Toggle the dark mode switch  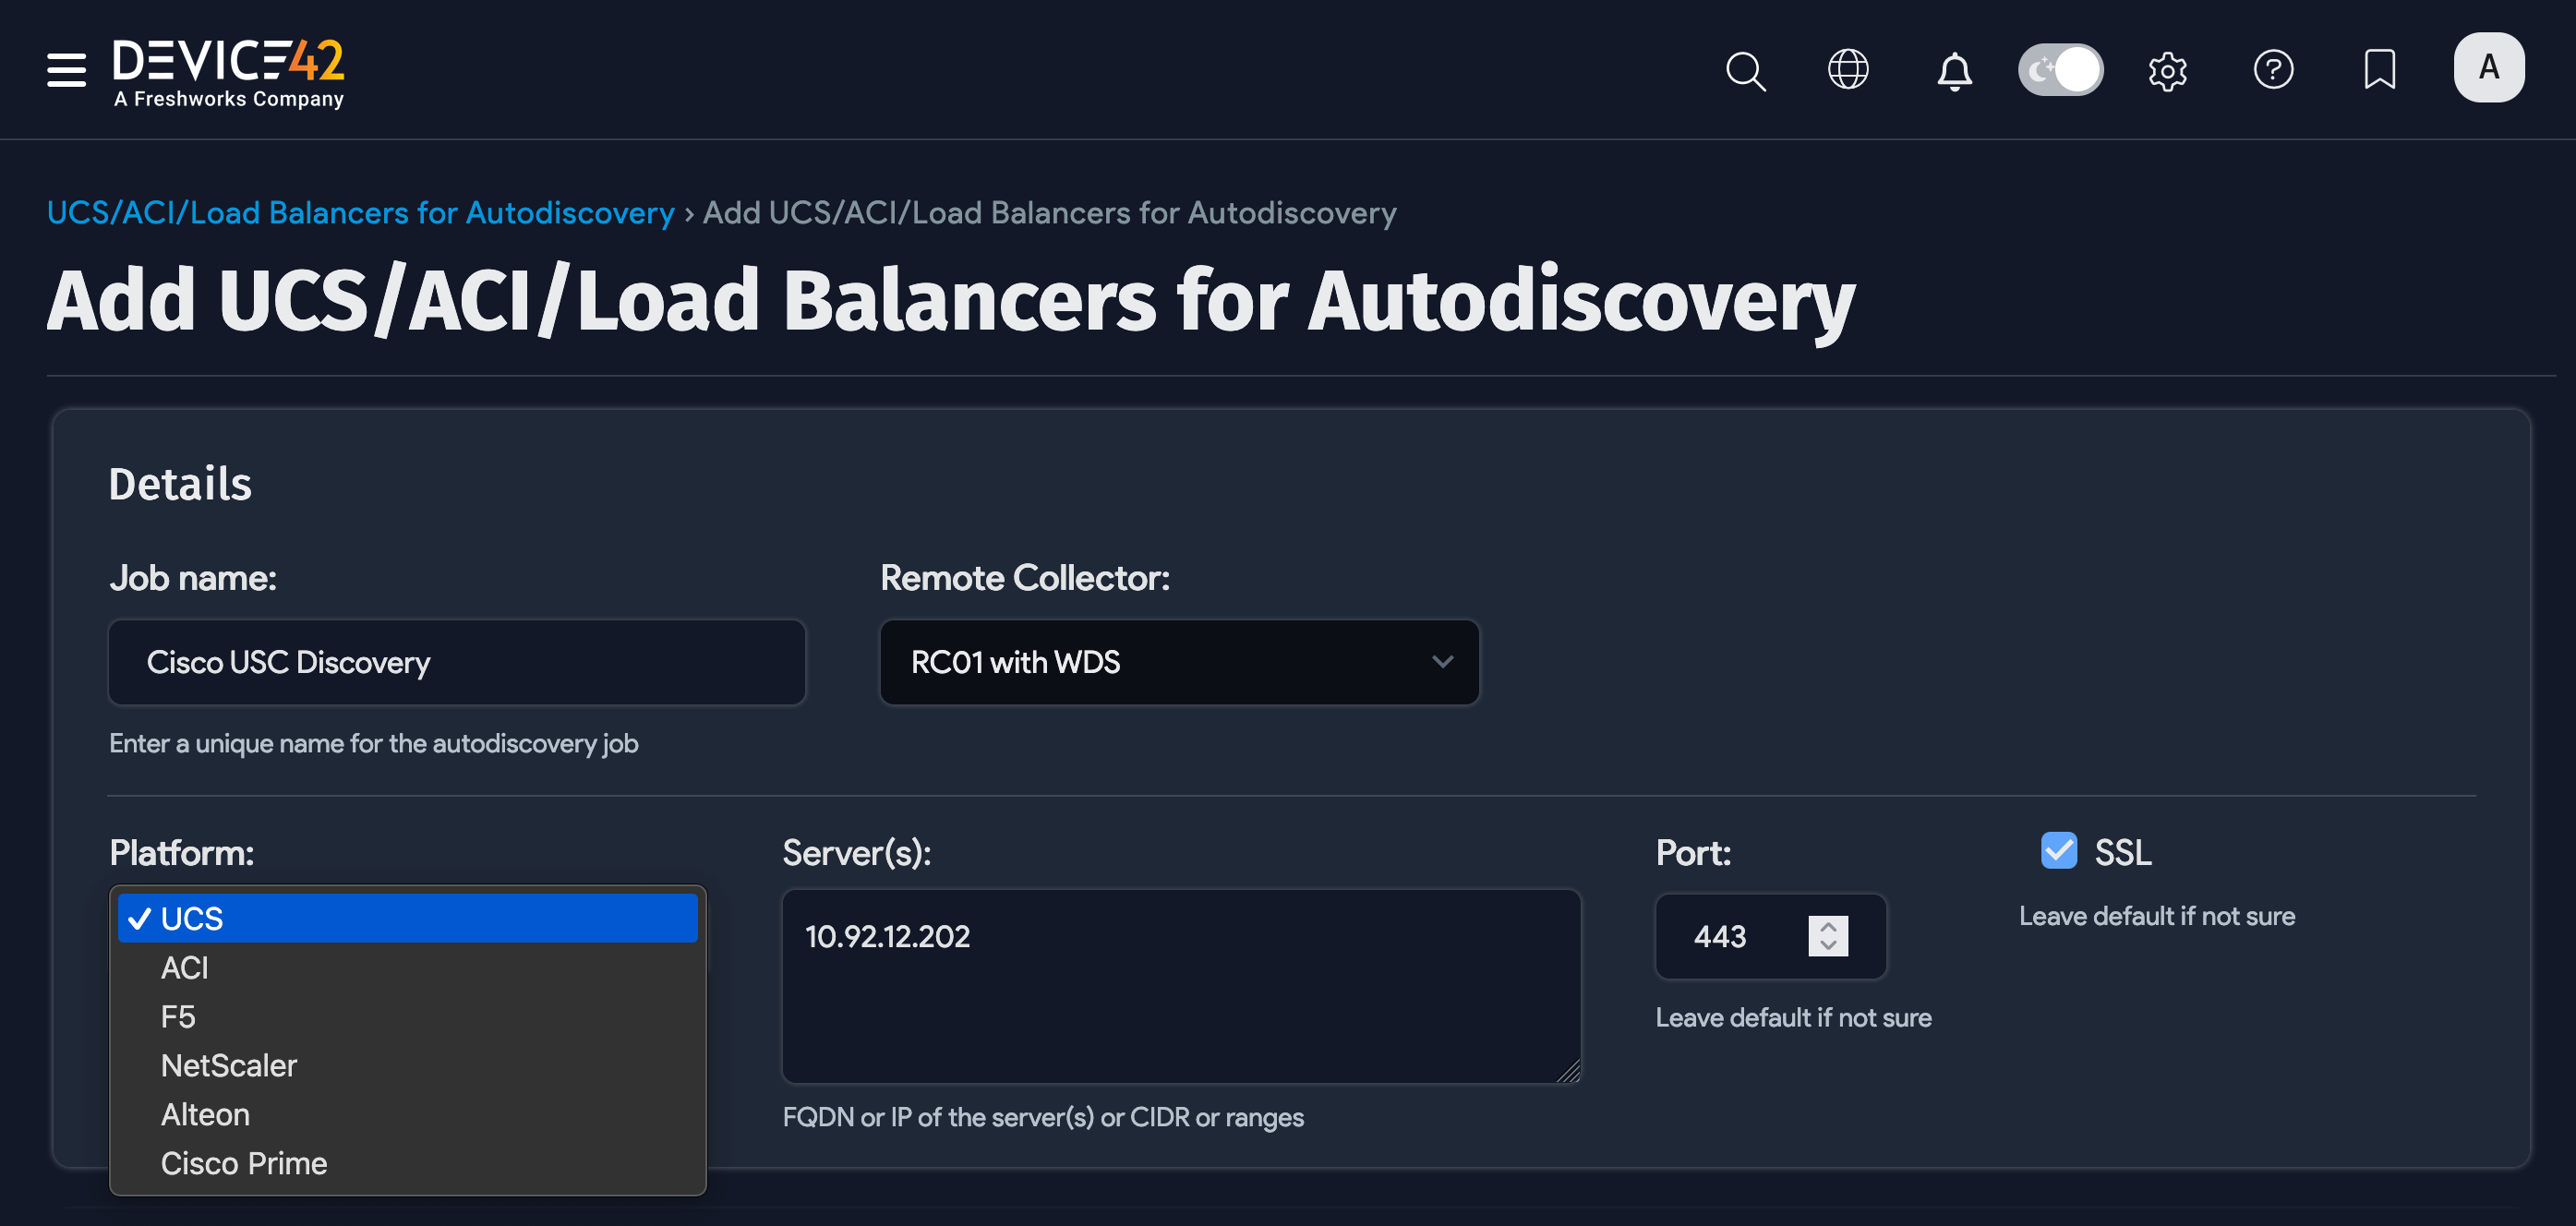[x=2060, y=70]
